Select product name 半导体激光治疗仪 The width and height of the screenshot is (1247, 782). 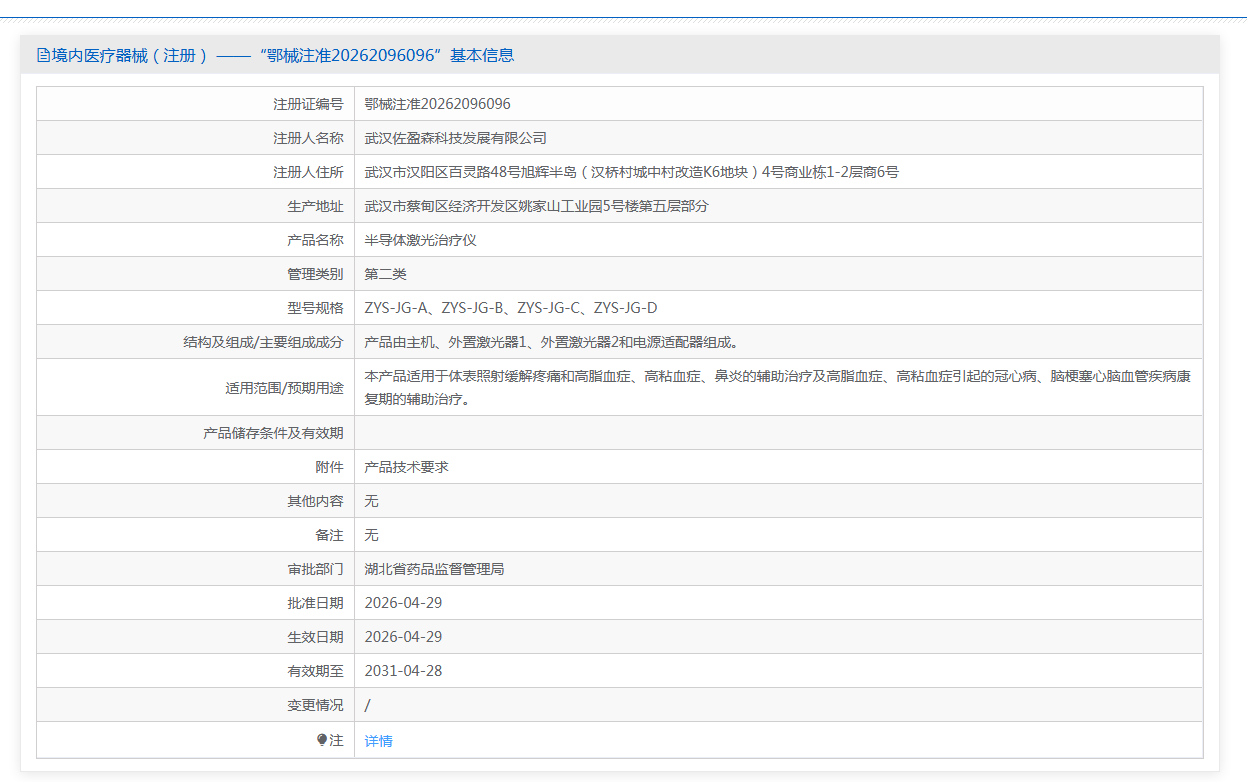(x=421, y=240)
